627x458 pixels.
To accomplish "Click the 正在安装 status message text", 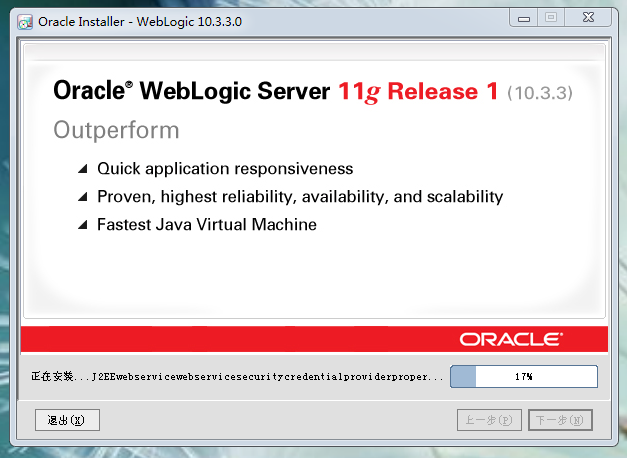I will point(237,376).
